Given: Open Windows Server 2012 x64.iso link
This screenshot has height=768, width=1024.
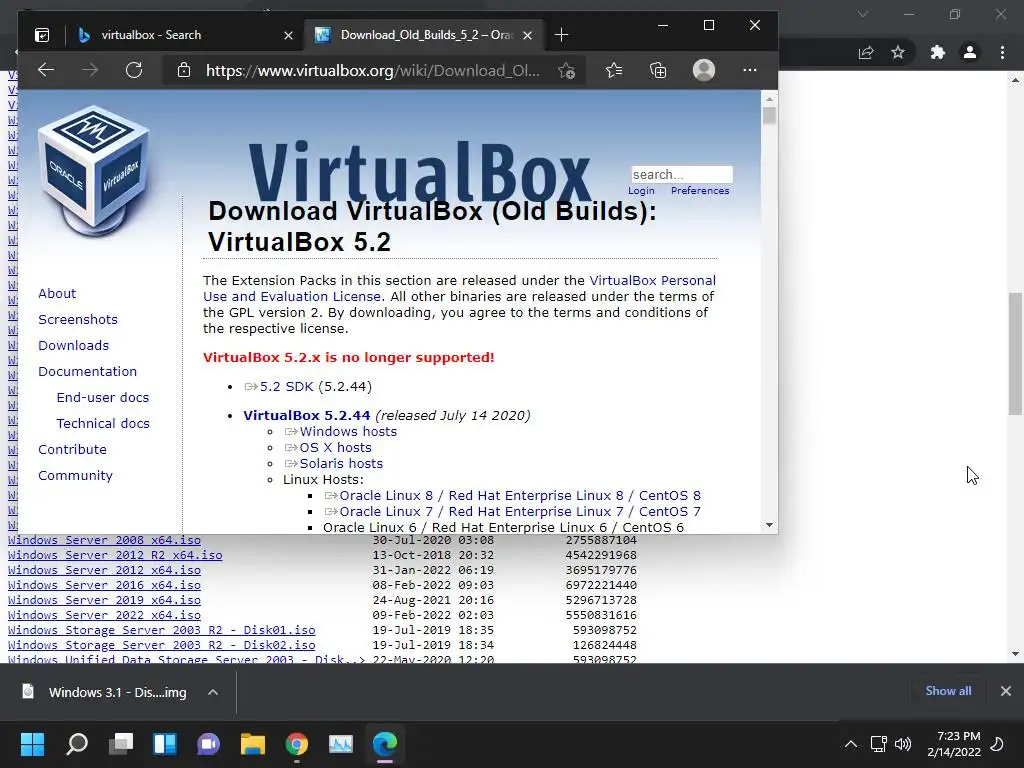Looking at the screenshot, I should tap(104, 570).
